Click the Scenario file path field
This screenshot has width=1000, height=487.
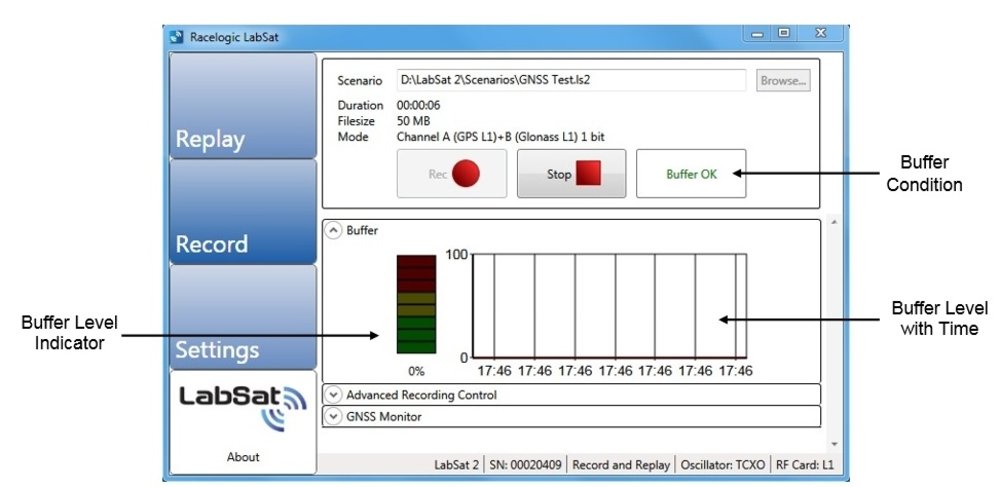[570, 81]
